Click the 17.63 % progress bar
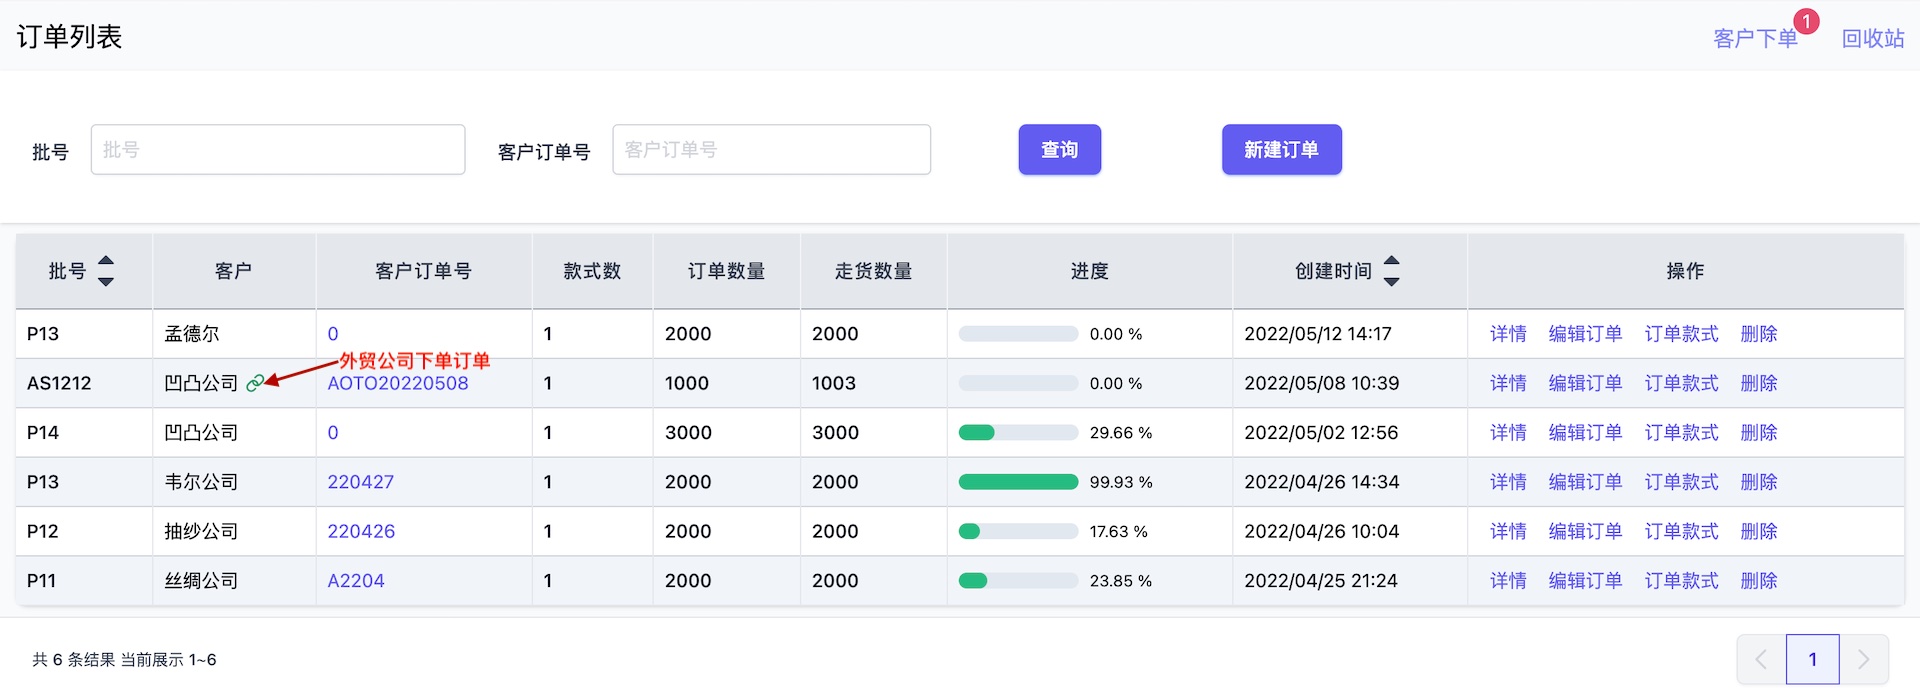The height and width of the screenshot is (690, 1920). point(1018,531)
